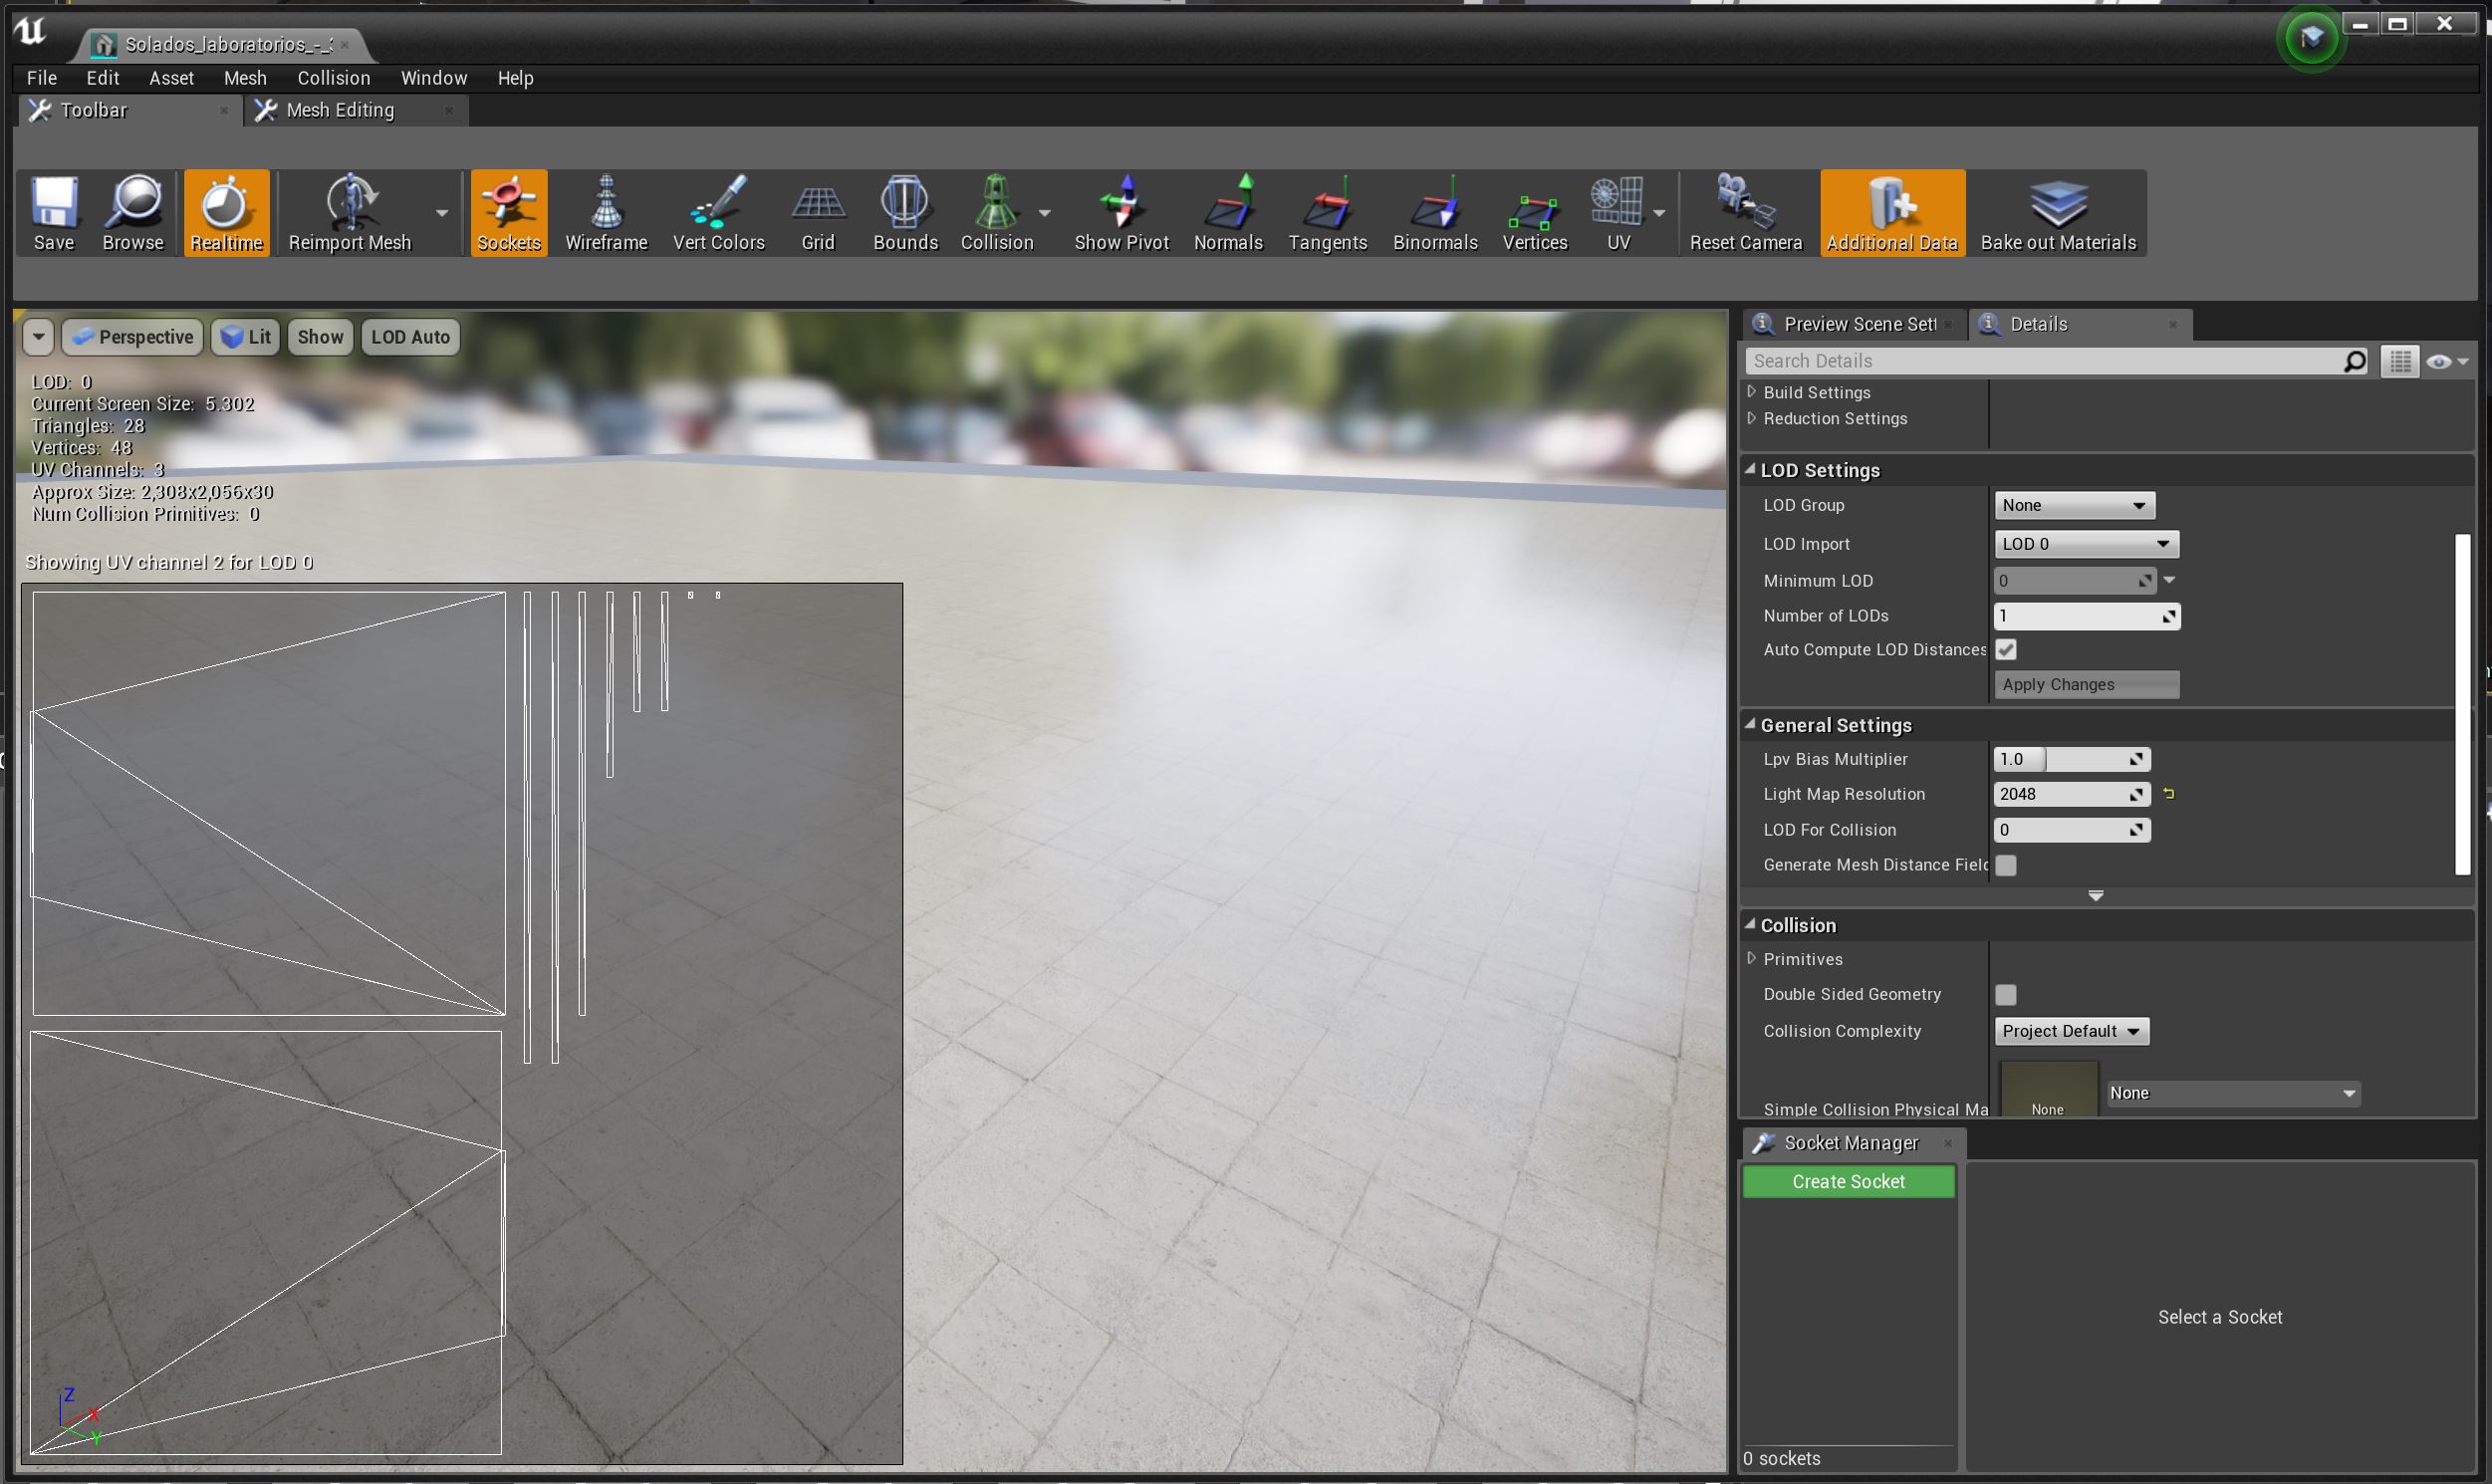Image resolution: width=2492 pixels, height=1484 pixels.
Task: Expand Build Settings section
Action: click(1751, 392)
